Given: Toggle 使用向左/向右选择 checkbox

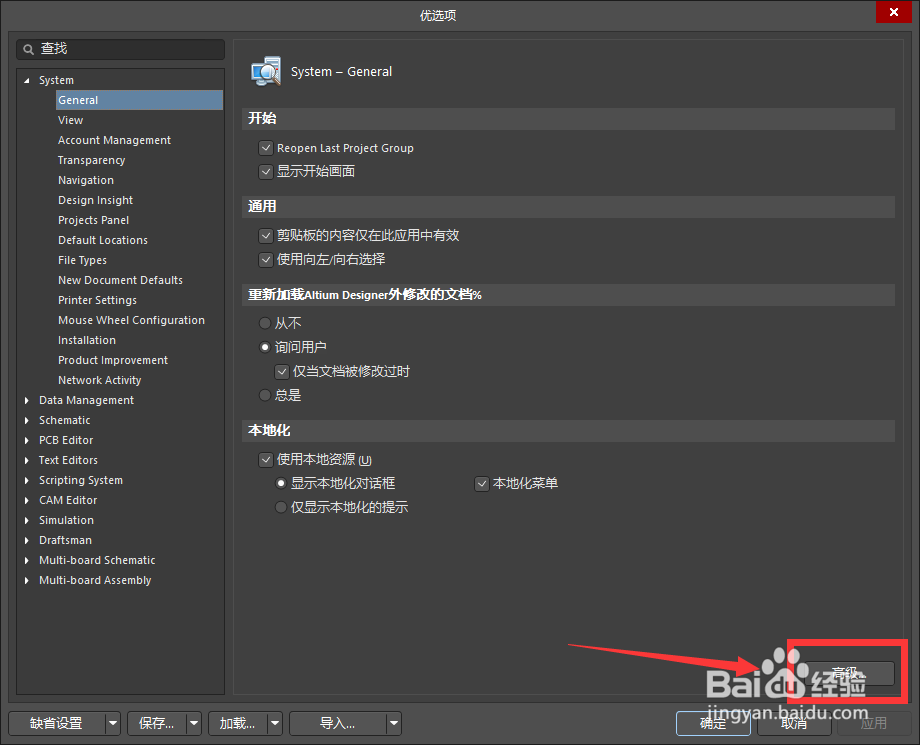Looking at the screenshot, I should click(x=266, y=259).
